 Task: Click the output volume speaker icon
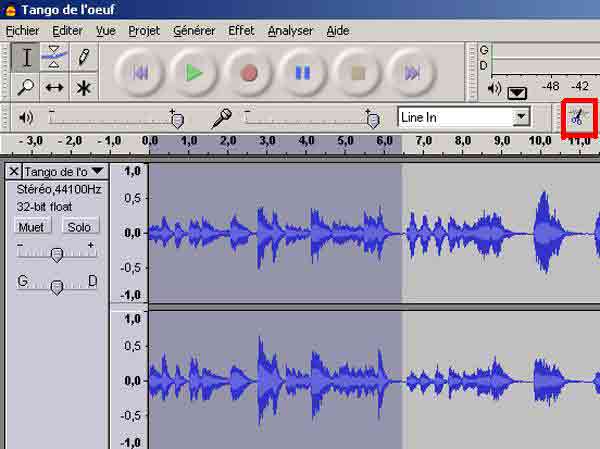click(26, 117)
